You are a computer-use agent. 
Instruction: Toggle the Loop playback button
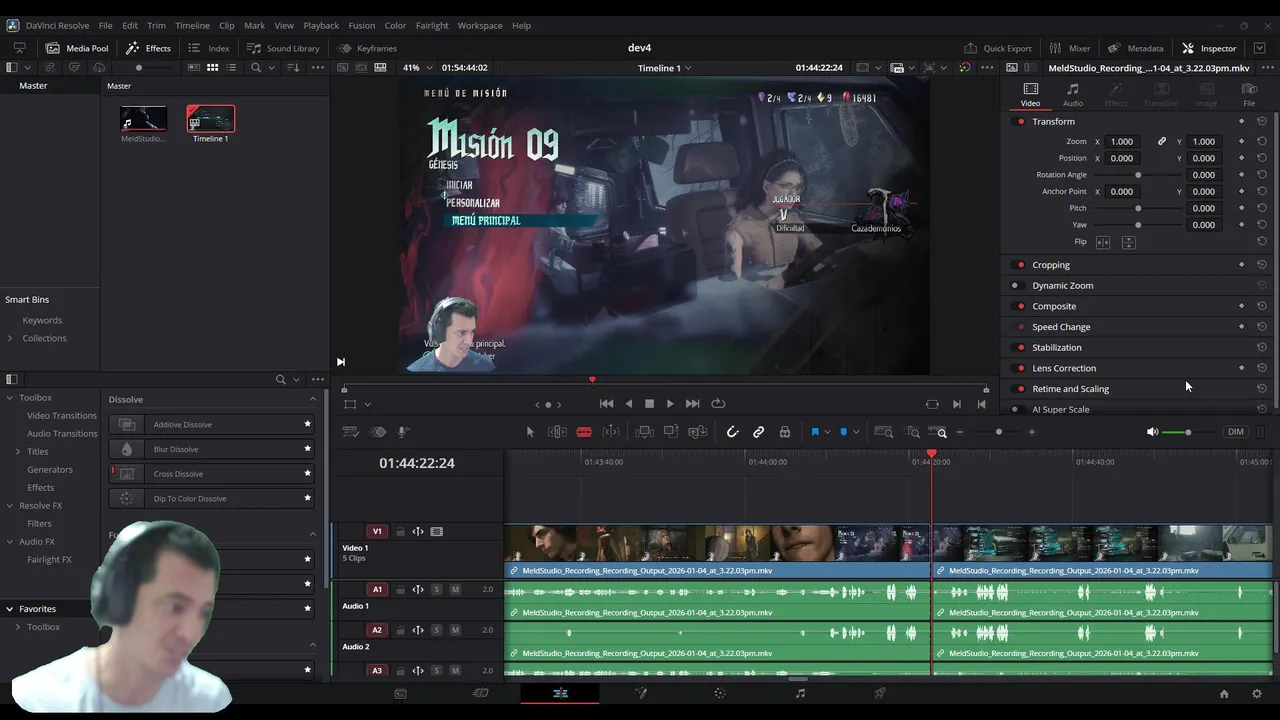coord(718,404)
